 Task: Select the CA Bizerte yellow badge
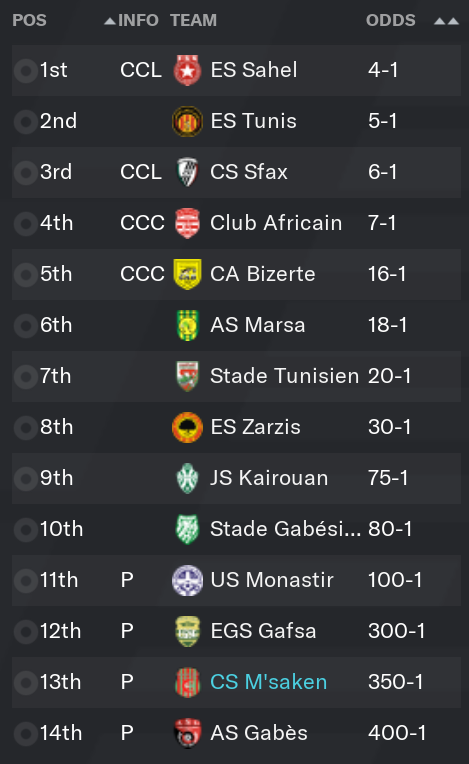[x=187, y=274]
